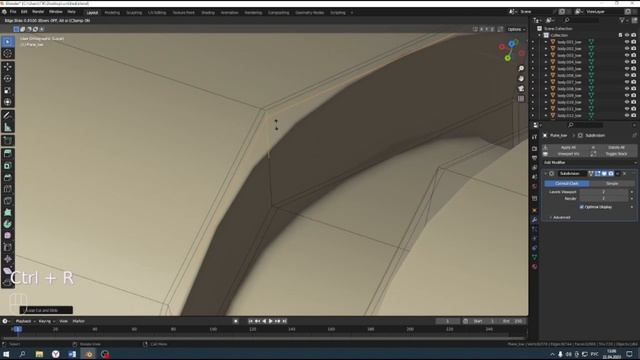Image resolution: width=640 pixels, height=360 pixels.
Task: Click timeline current frame playhead
Action: 18,329
